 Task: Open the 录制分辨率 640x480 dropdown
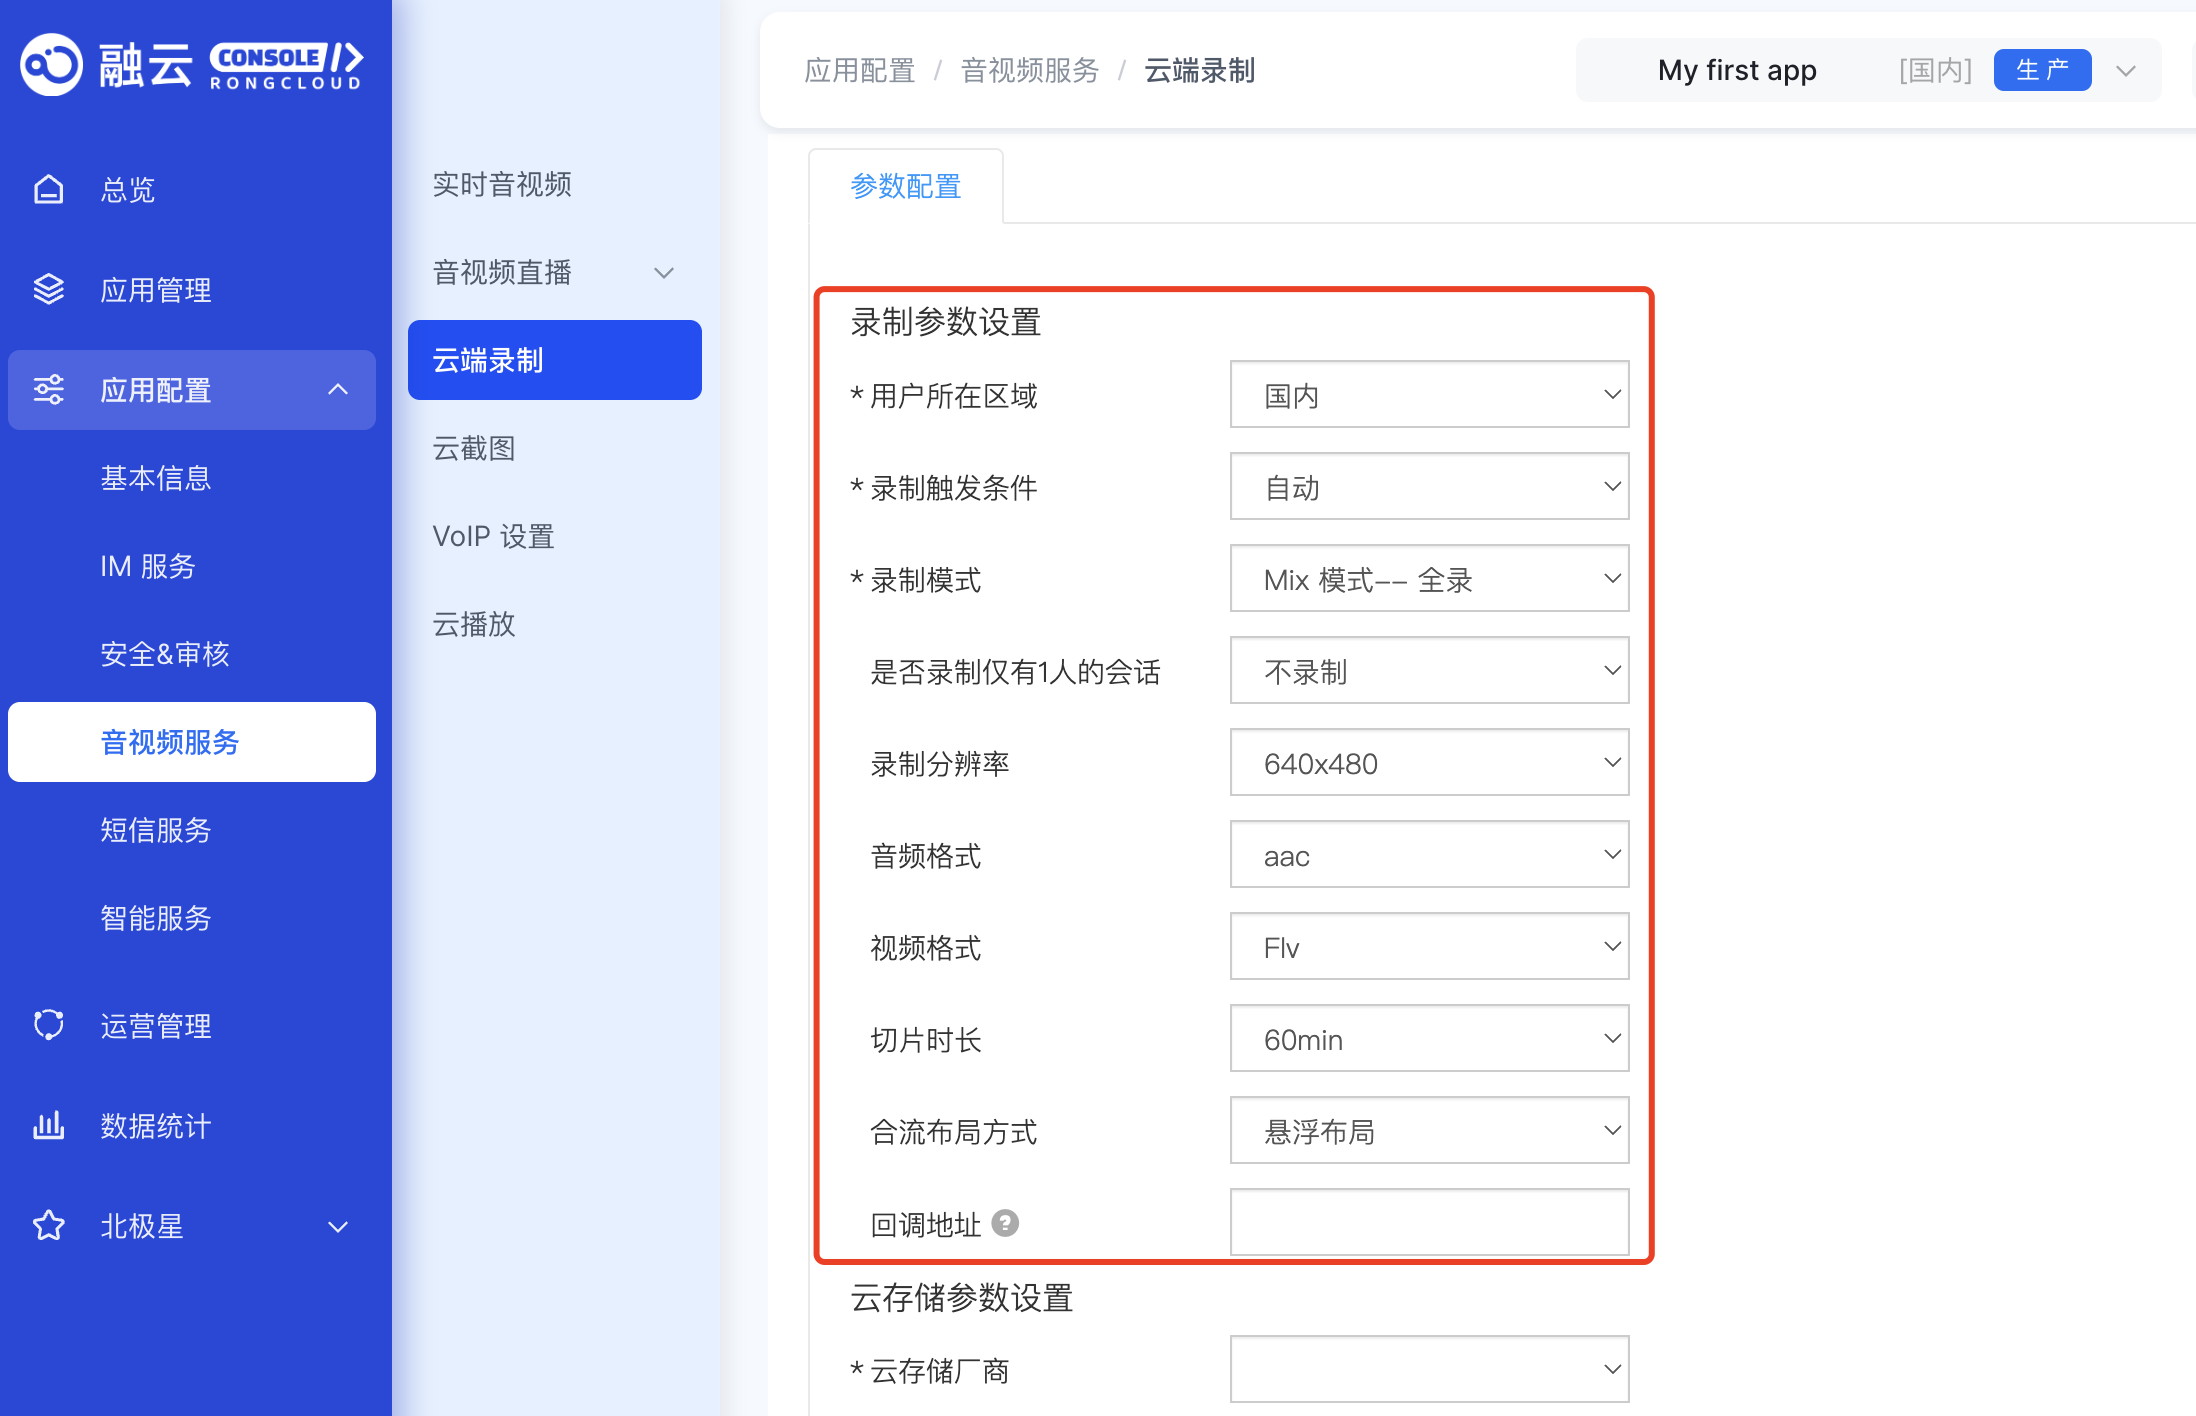1428,763
